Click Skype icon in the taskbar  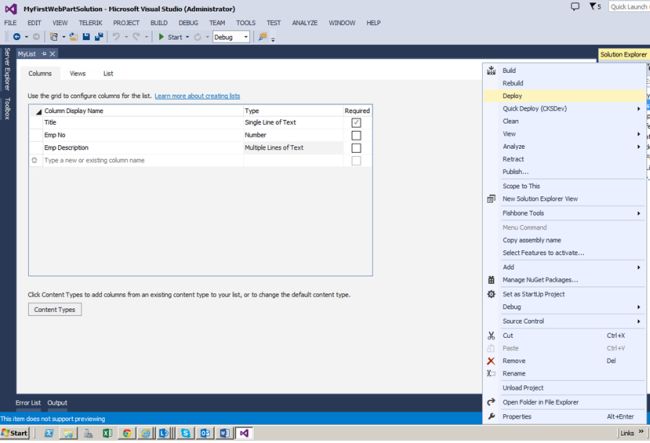click(185, 433)
